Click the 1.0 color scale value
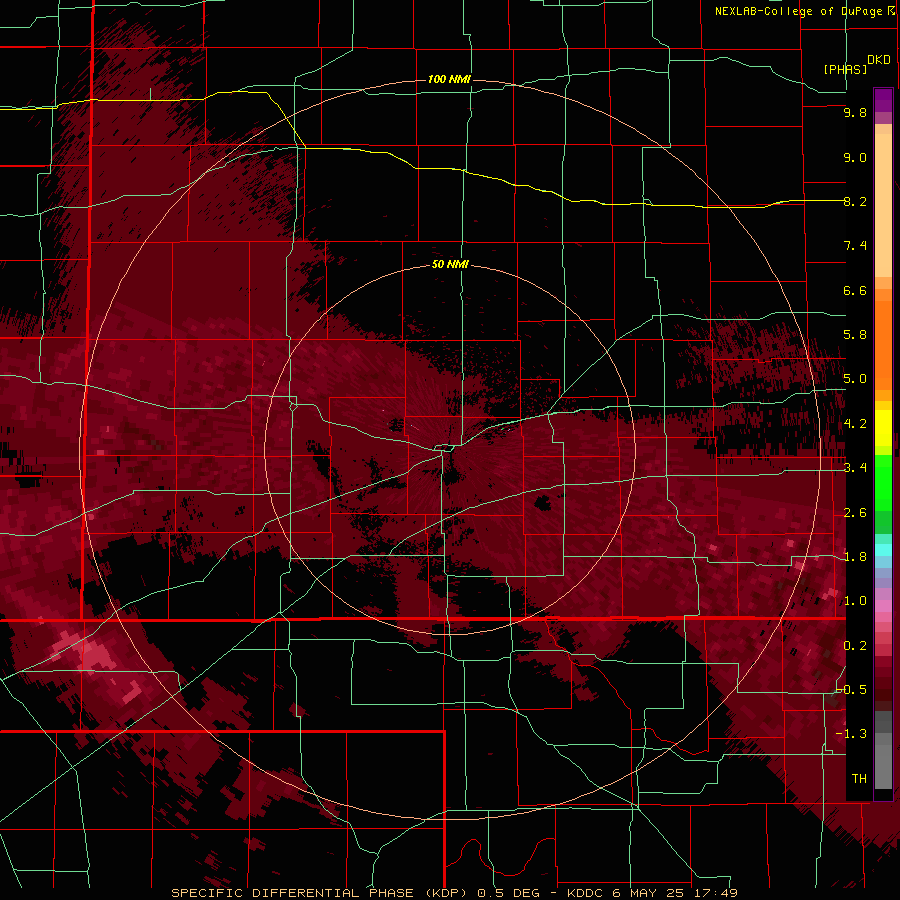900x900 pixels. click(855, 601)
